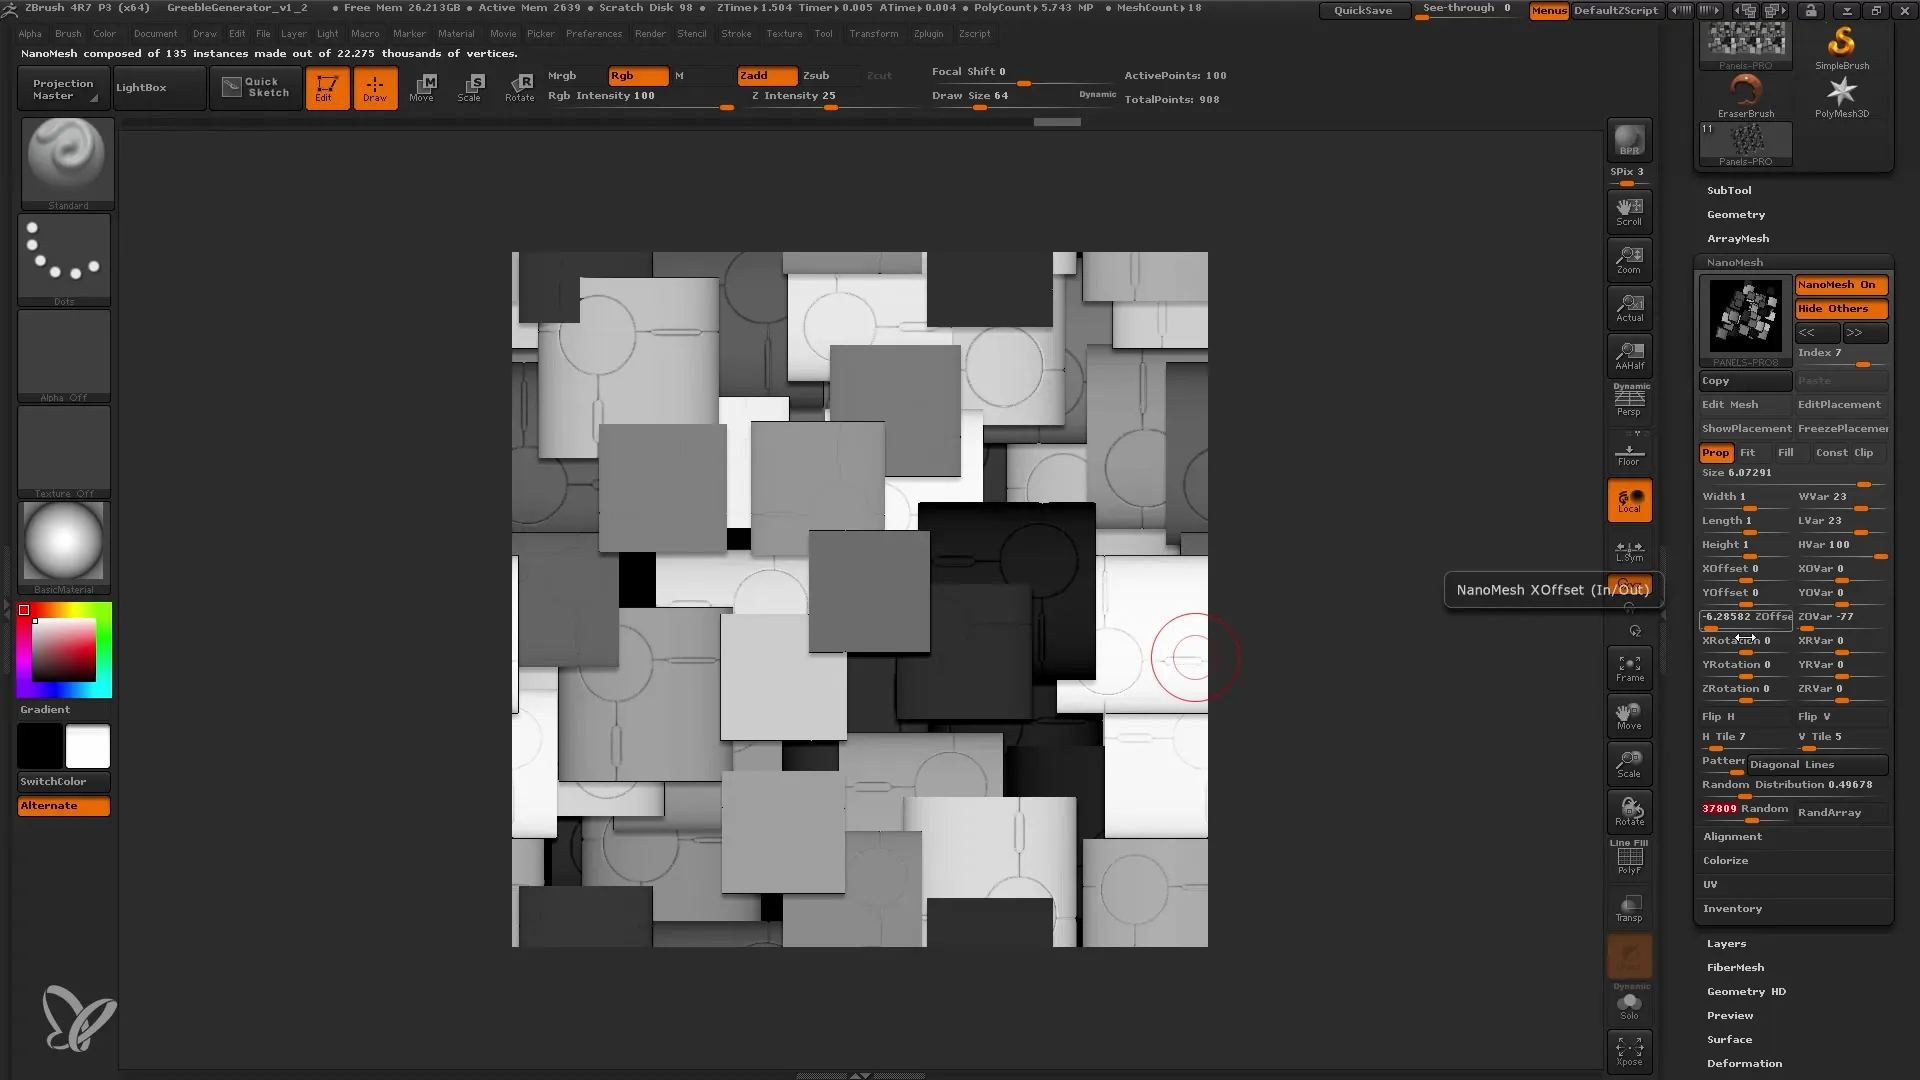The width and height of the screenshot is (1920, 1080).
Task: Expand the SubTool panel
Action: tap(1729, 189)
